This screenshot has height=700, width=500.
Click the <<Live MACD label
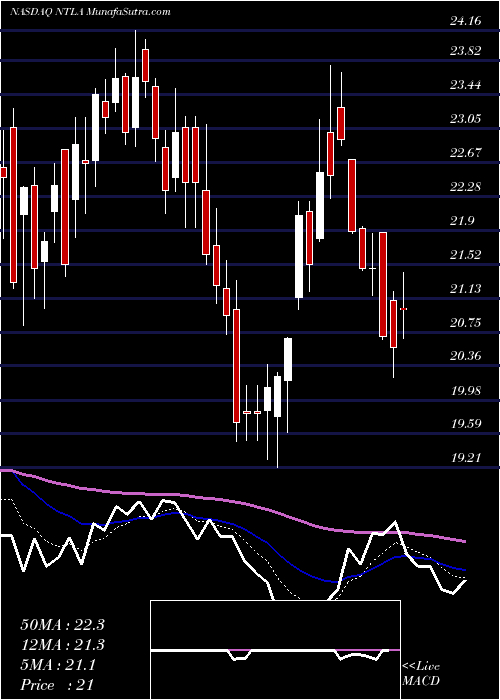click(421, 674)
